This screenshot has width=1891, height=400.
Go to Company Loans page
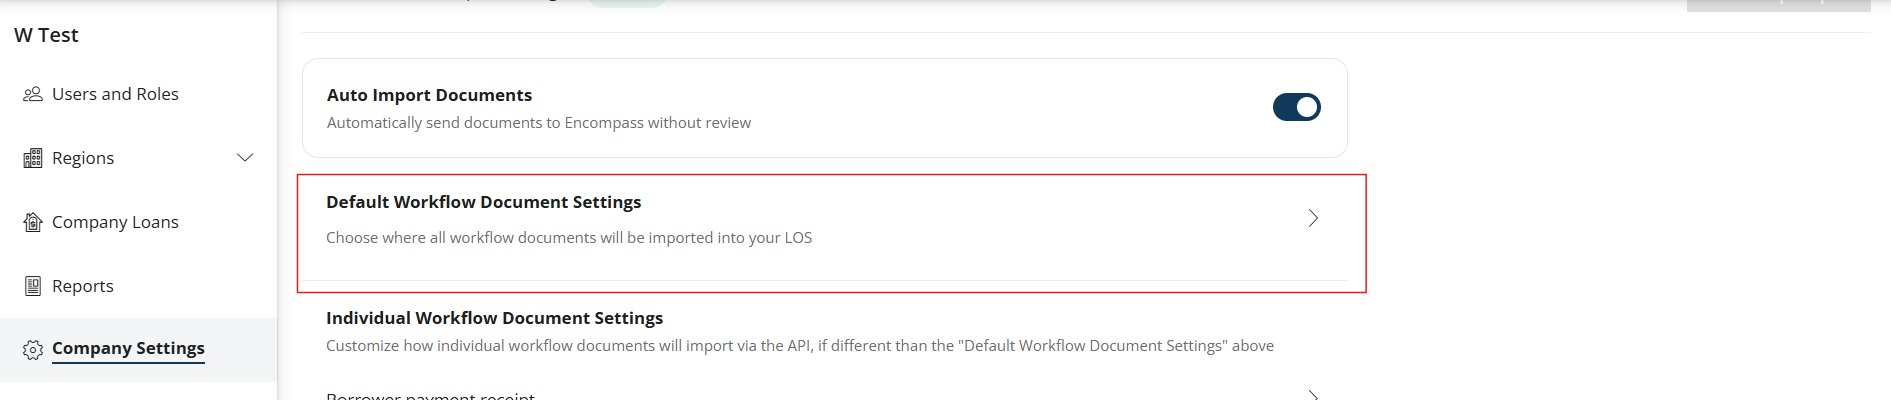pos(115,222)
